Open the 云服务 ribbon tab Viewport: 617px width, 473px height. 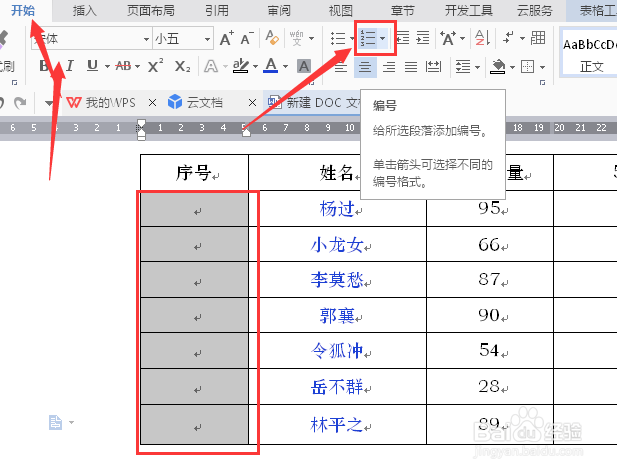point(535,11)
